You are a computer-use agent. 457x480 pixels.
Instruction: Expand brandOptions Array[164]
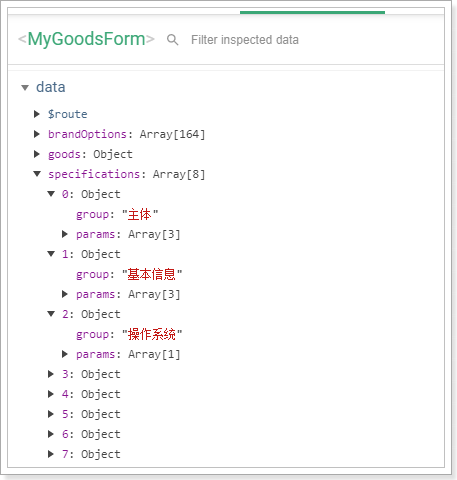pos(37,134)
